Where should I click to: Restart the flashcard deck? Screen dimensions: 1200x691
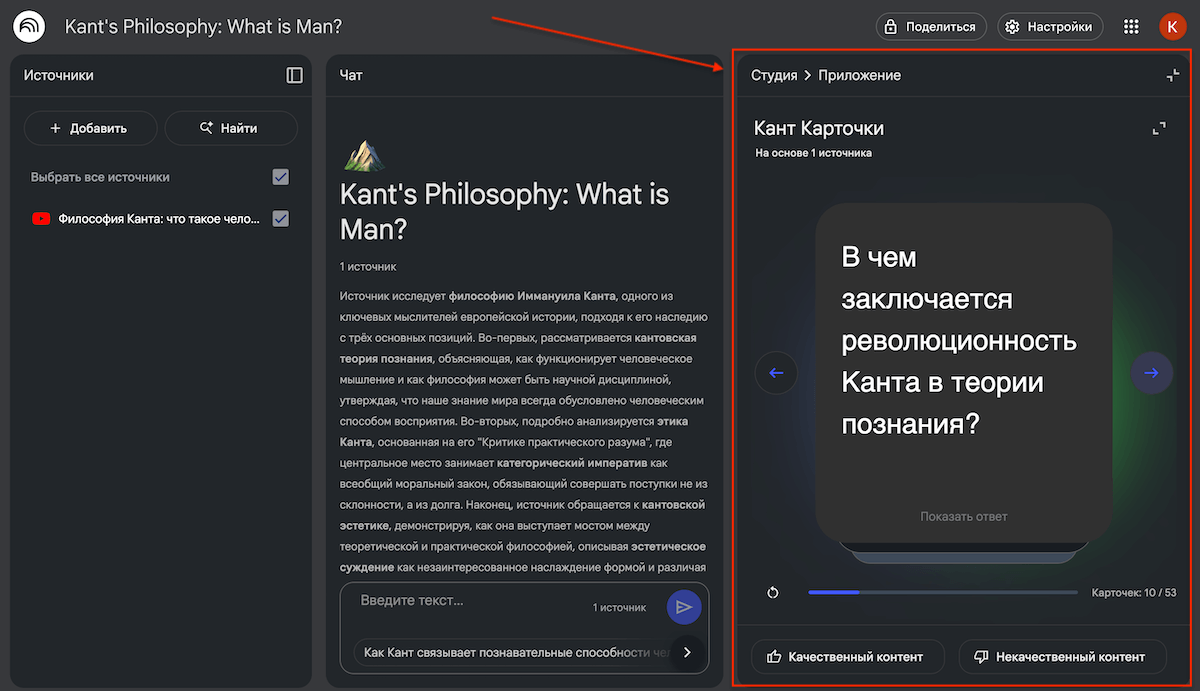click(773, 593)
